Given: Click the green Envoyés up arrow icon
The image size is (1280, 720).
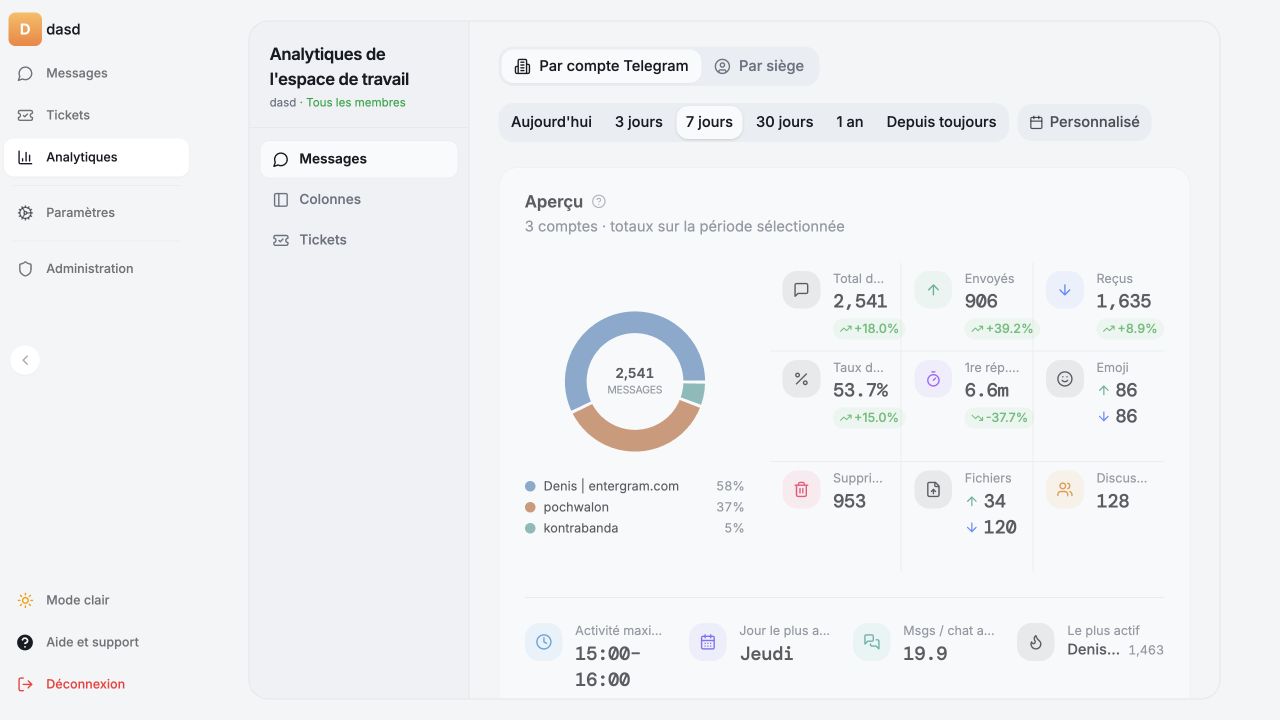Looking at the screenshot, I should [x=933, y=290].
